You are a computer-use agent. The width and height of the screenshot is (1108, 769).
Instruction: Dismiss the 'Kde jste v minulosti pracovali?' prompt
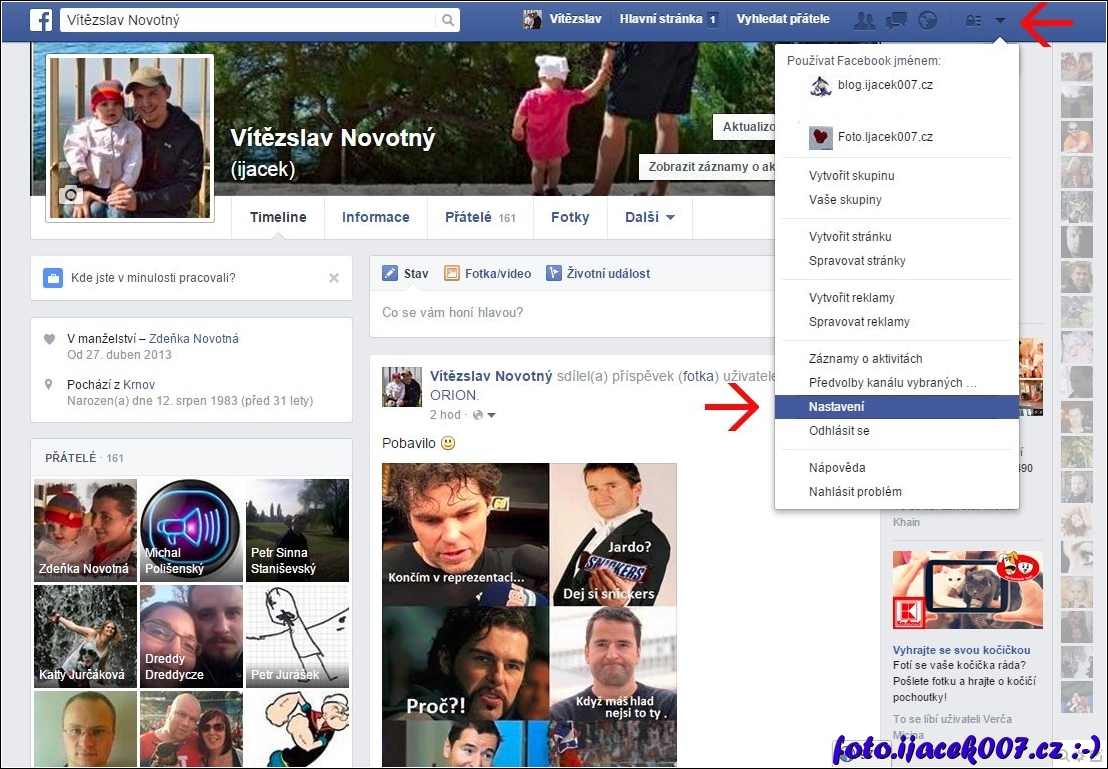tap(334, 278)
